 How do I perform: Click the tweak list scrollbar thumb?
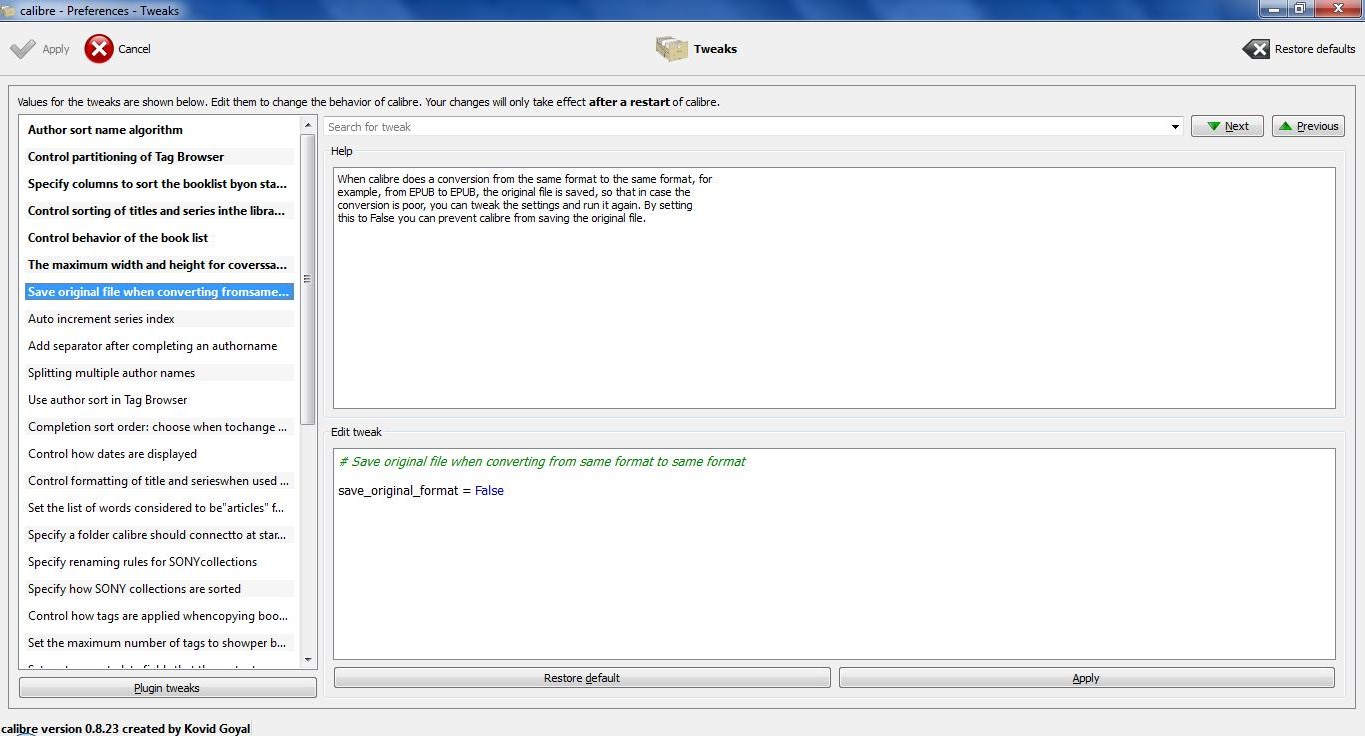pyautogui.click(x=308, y=278)
